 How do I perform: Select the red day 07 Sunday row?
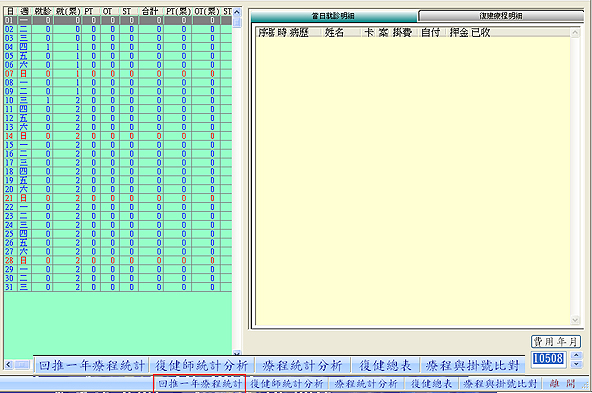117,74
